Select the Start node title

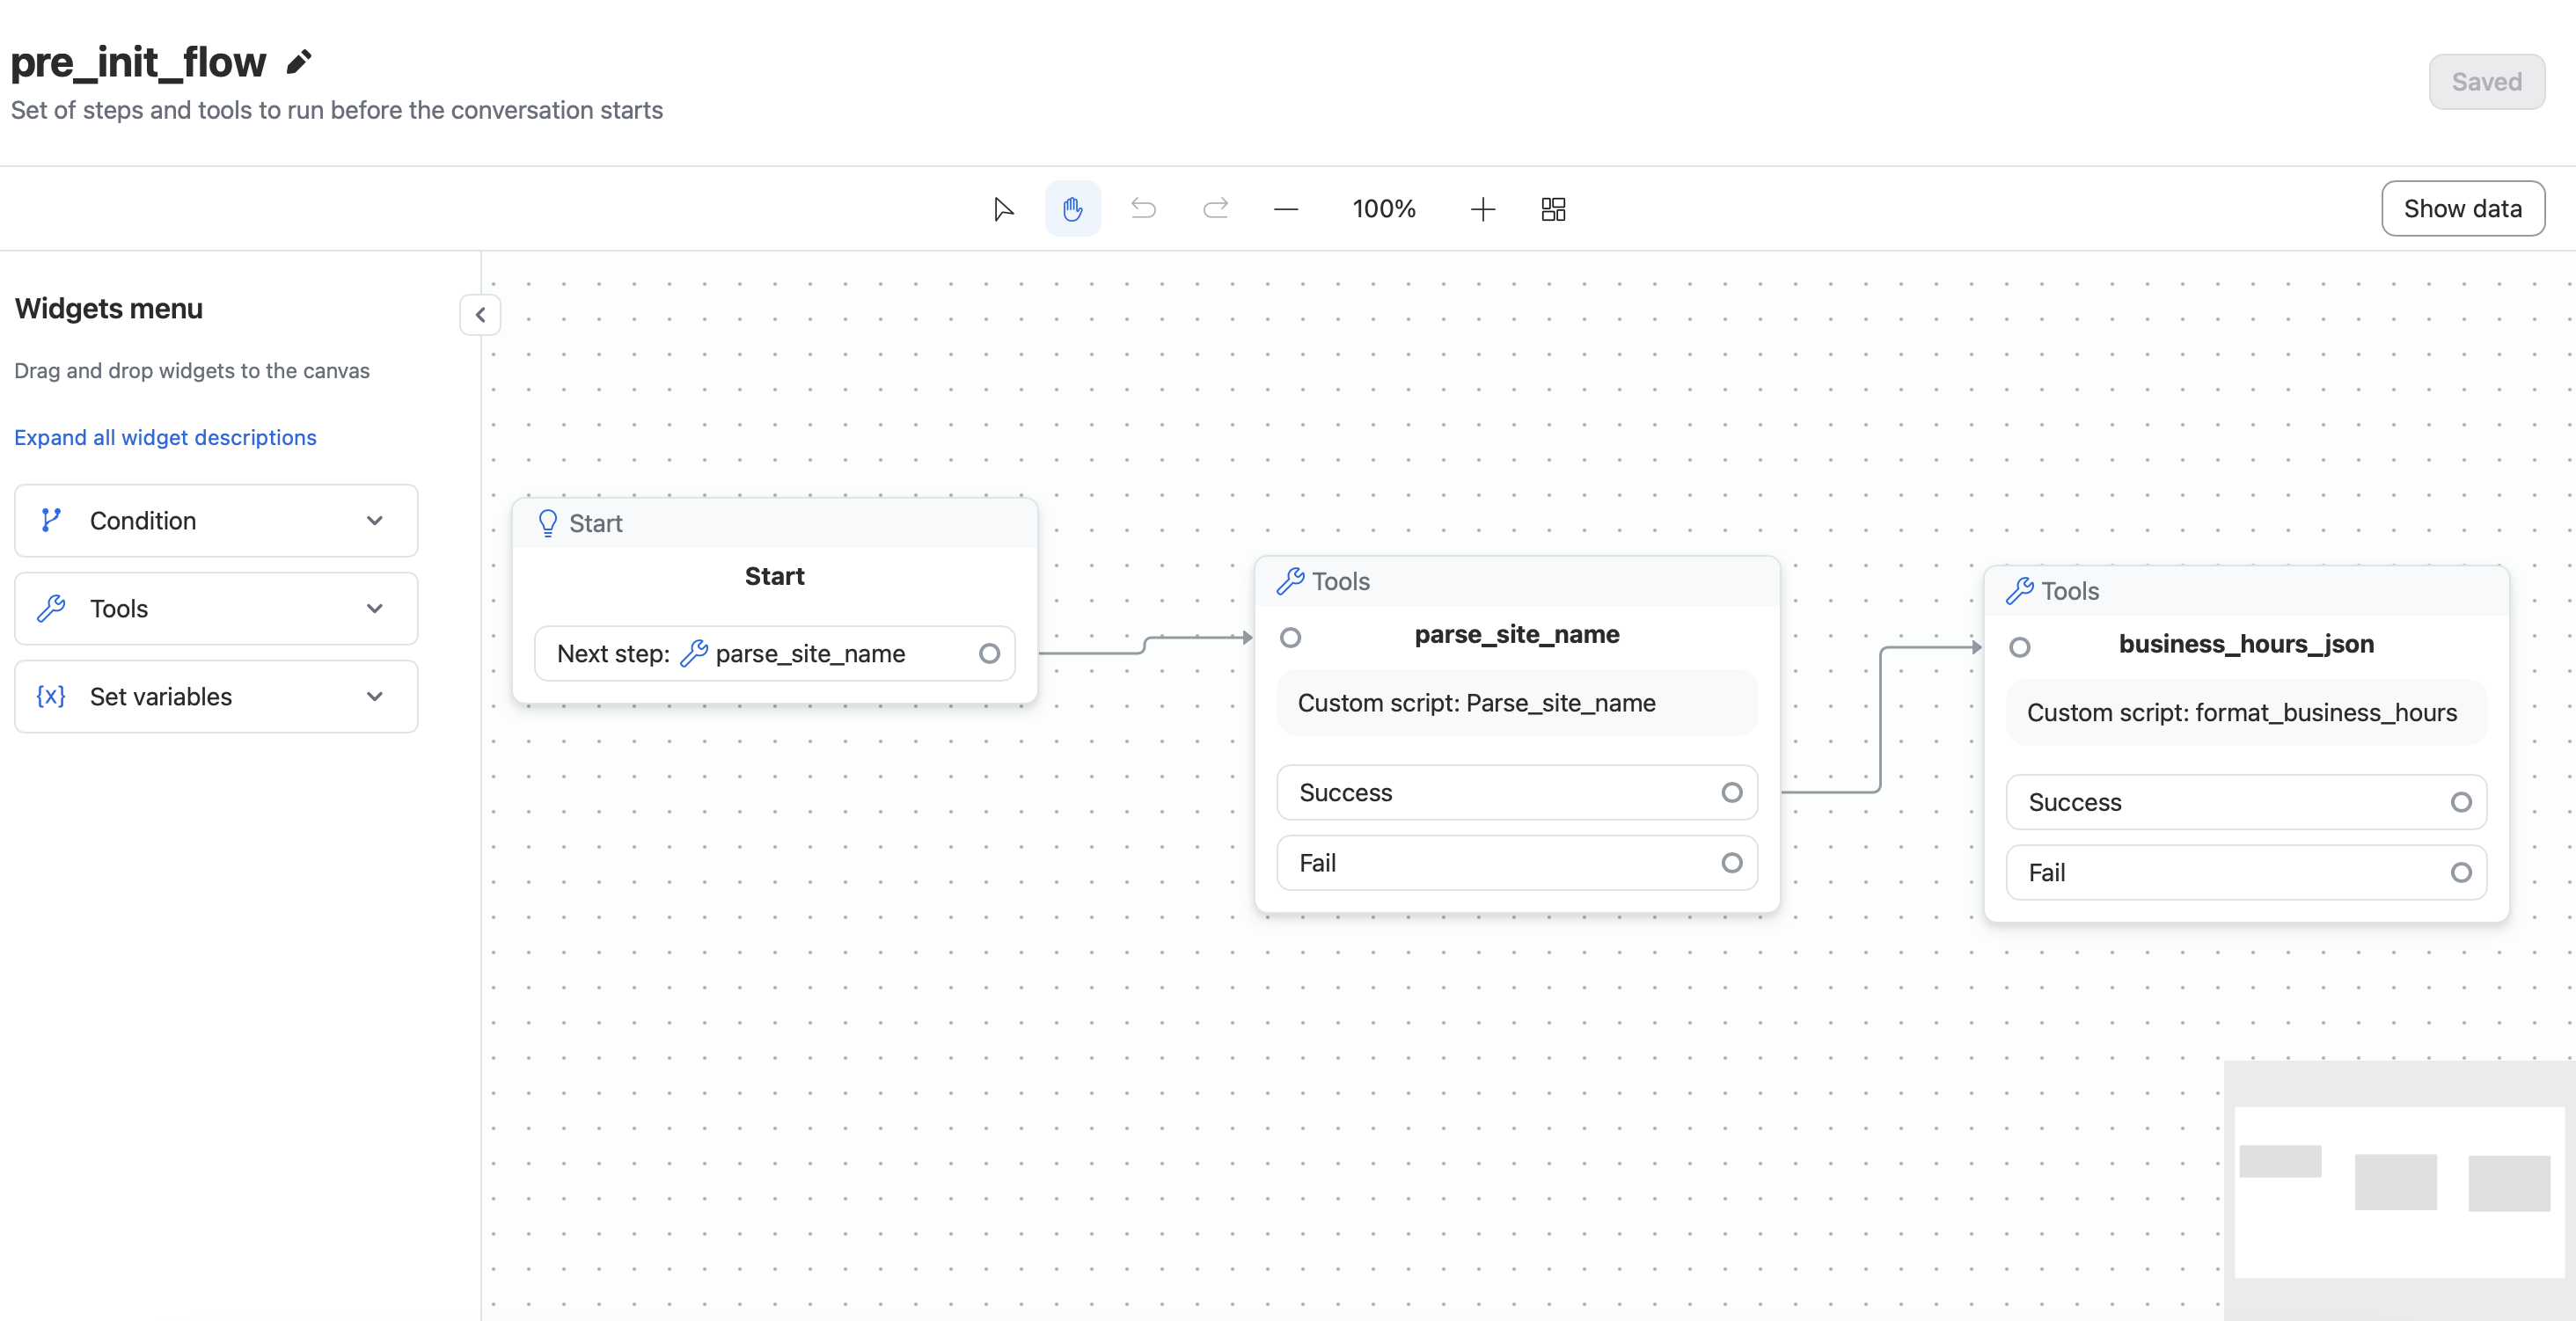click(774, 577)
